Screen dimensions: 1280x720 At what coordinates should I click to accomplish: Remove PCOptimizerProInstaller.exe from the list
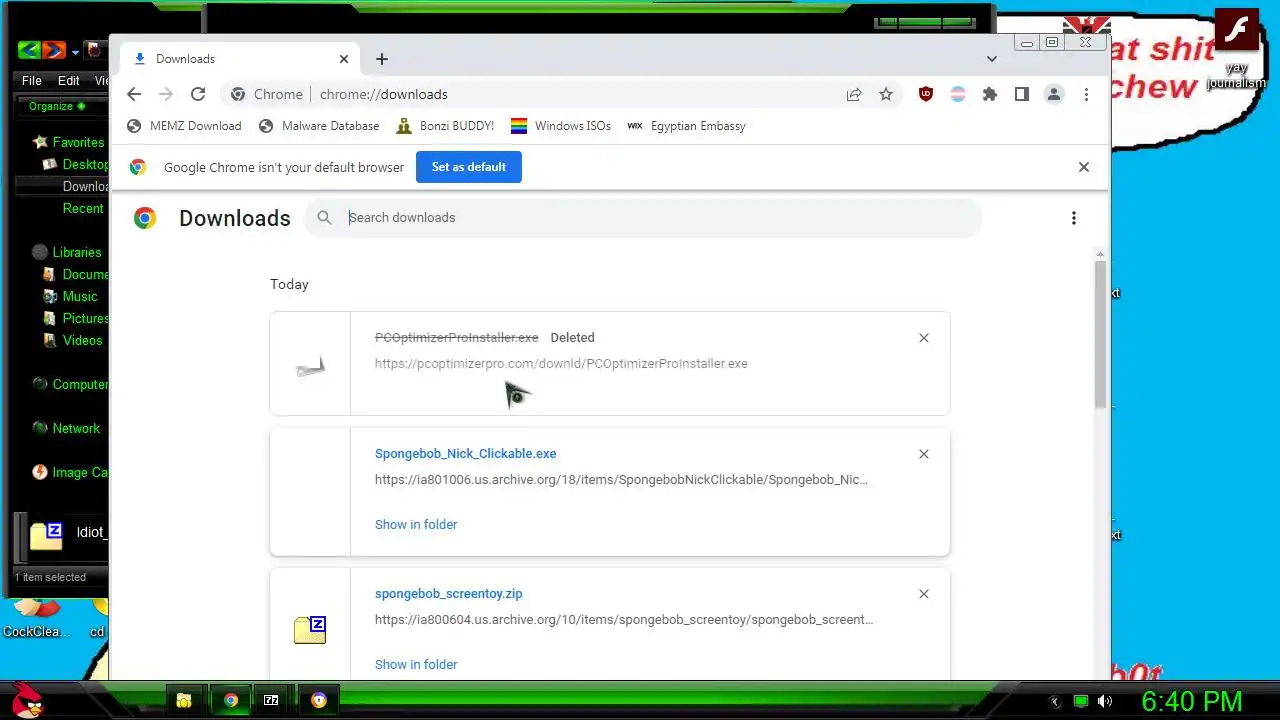click(x=924, y=338)
